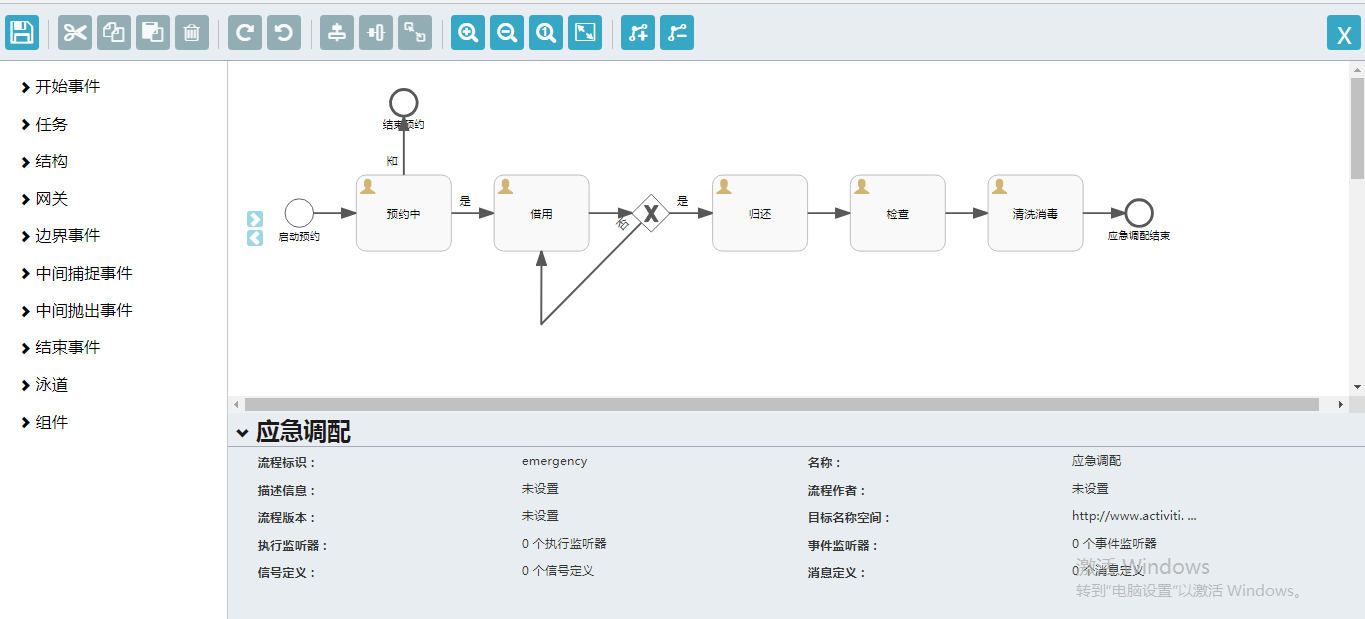Click the redo arrow icon in the toolbar
Screen dimensions: 1365x619
coord(245,32)
